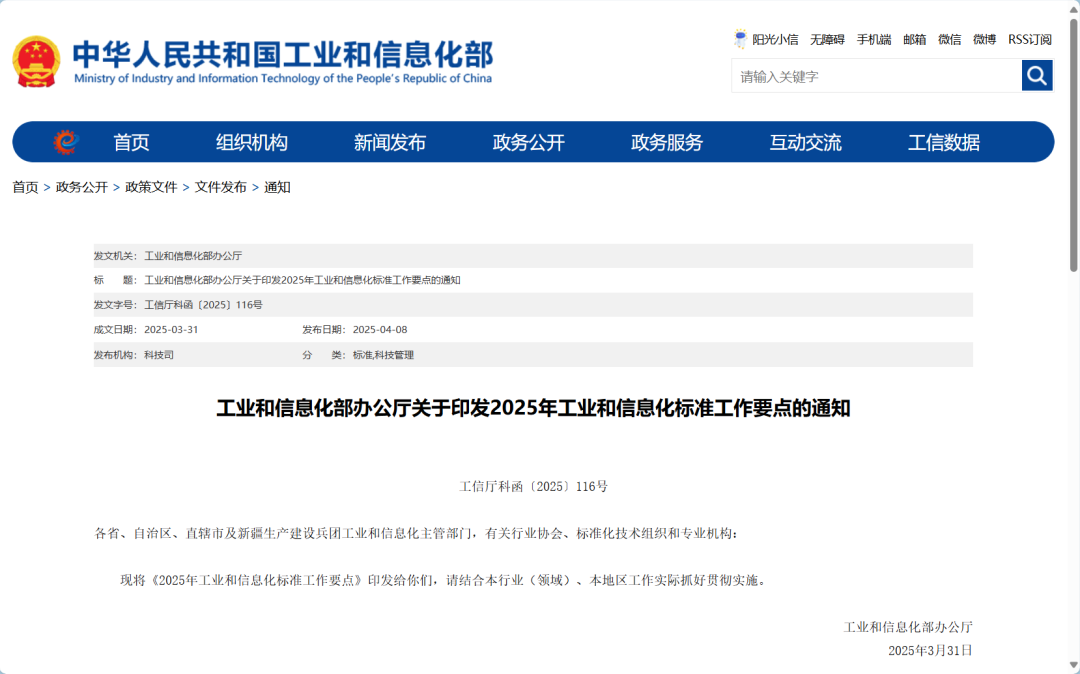The height and width of the screenshot is (674, 1080).
Task: Click the paragraph beginning 各省、自治区
Action: 416,534
